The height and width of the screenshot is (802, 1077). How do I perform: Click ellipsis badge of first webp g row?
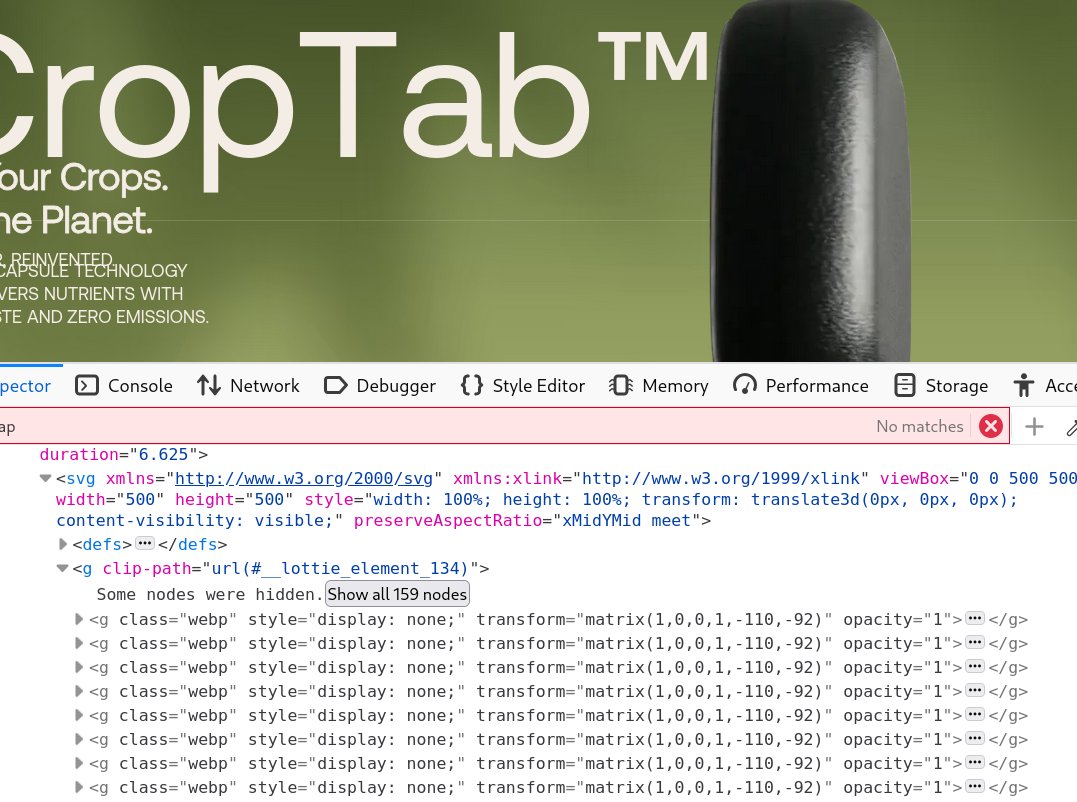coord(975,619)
